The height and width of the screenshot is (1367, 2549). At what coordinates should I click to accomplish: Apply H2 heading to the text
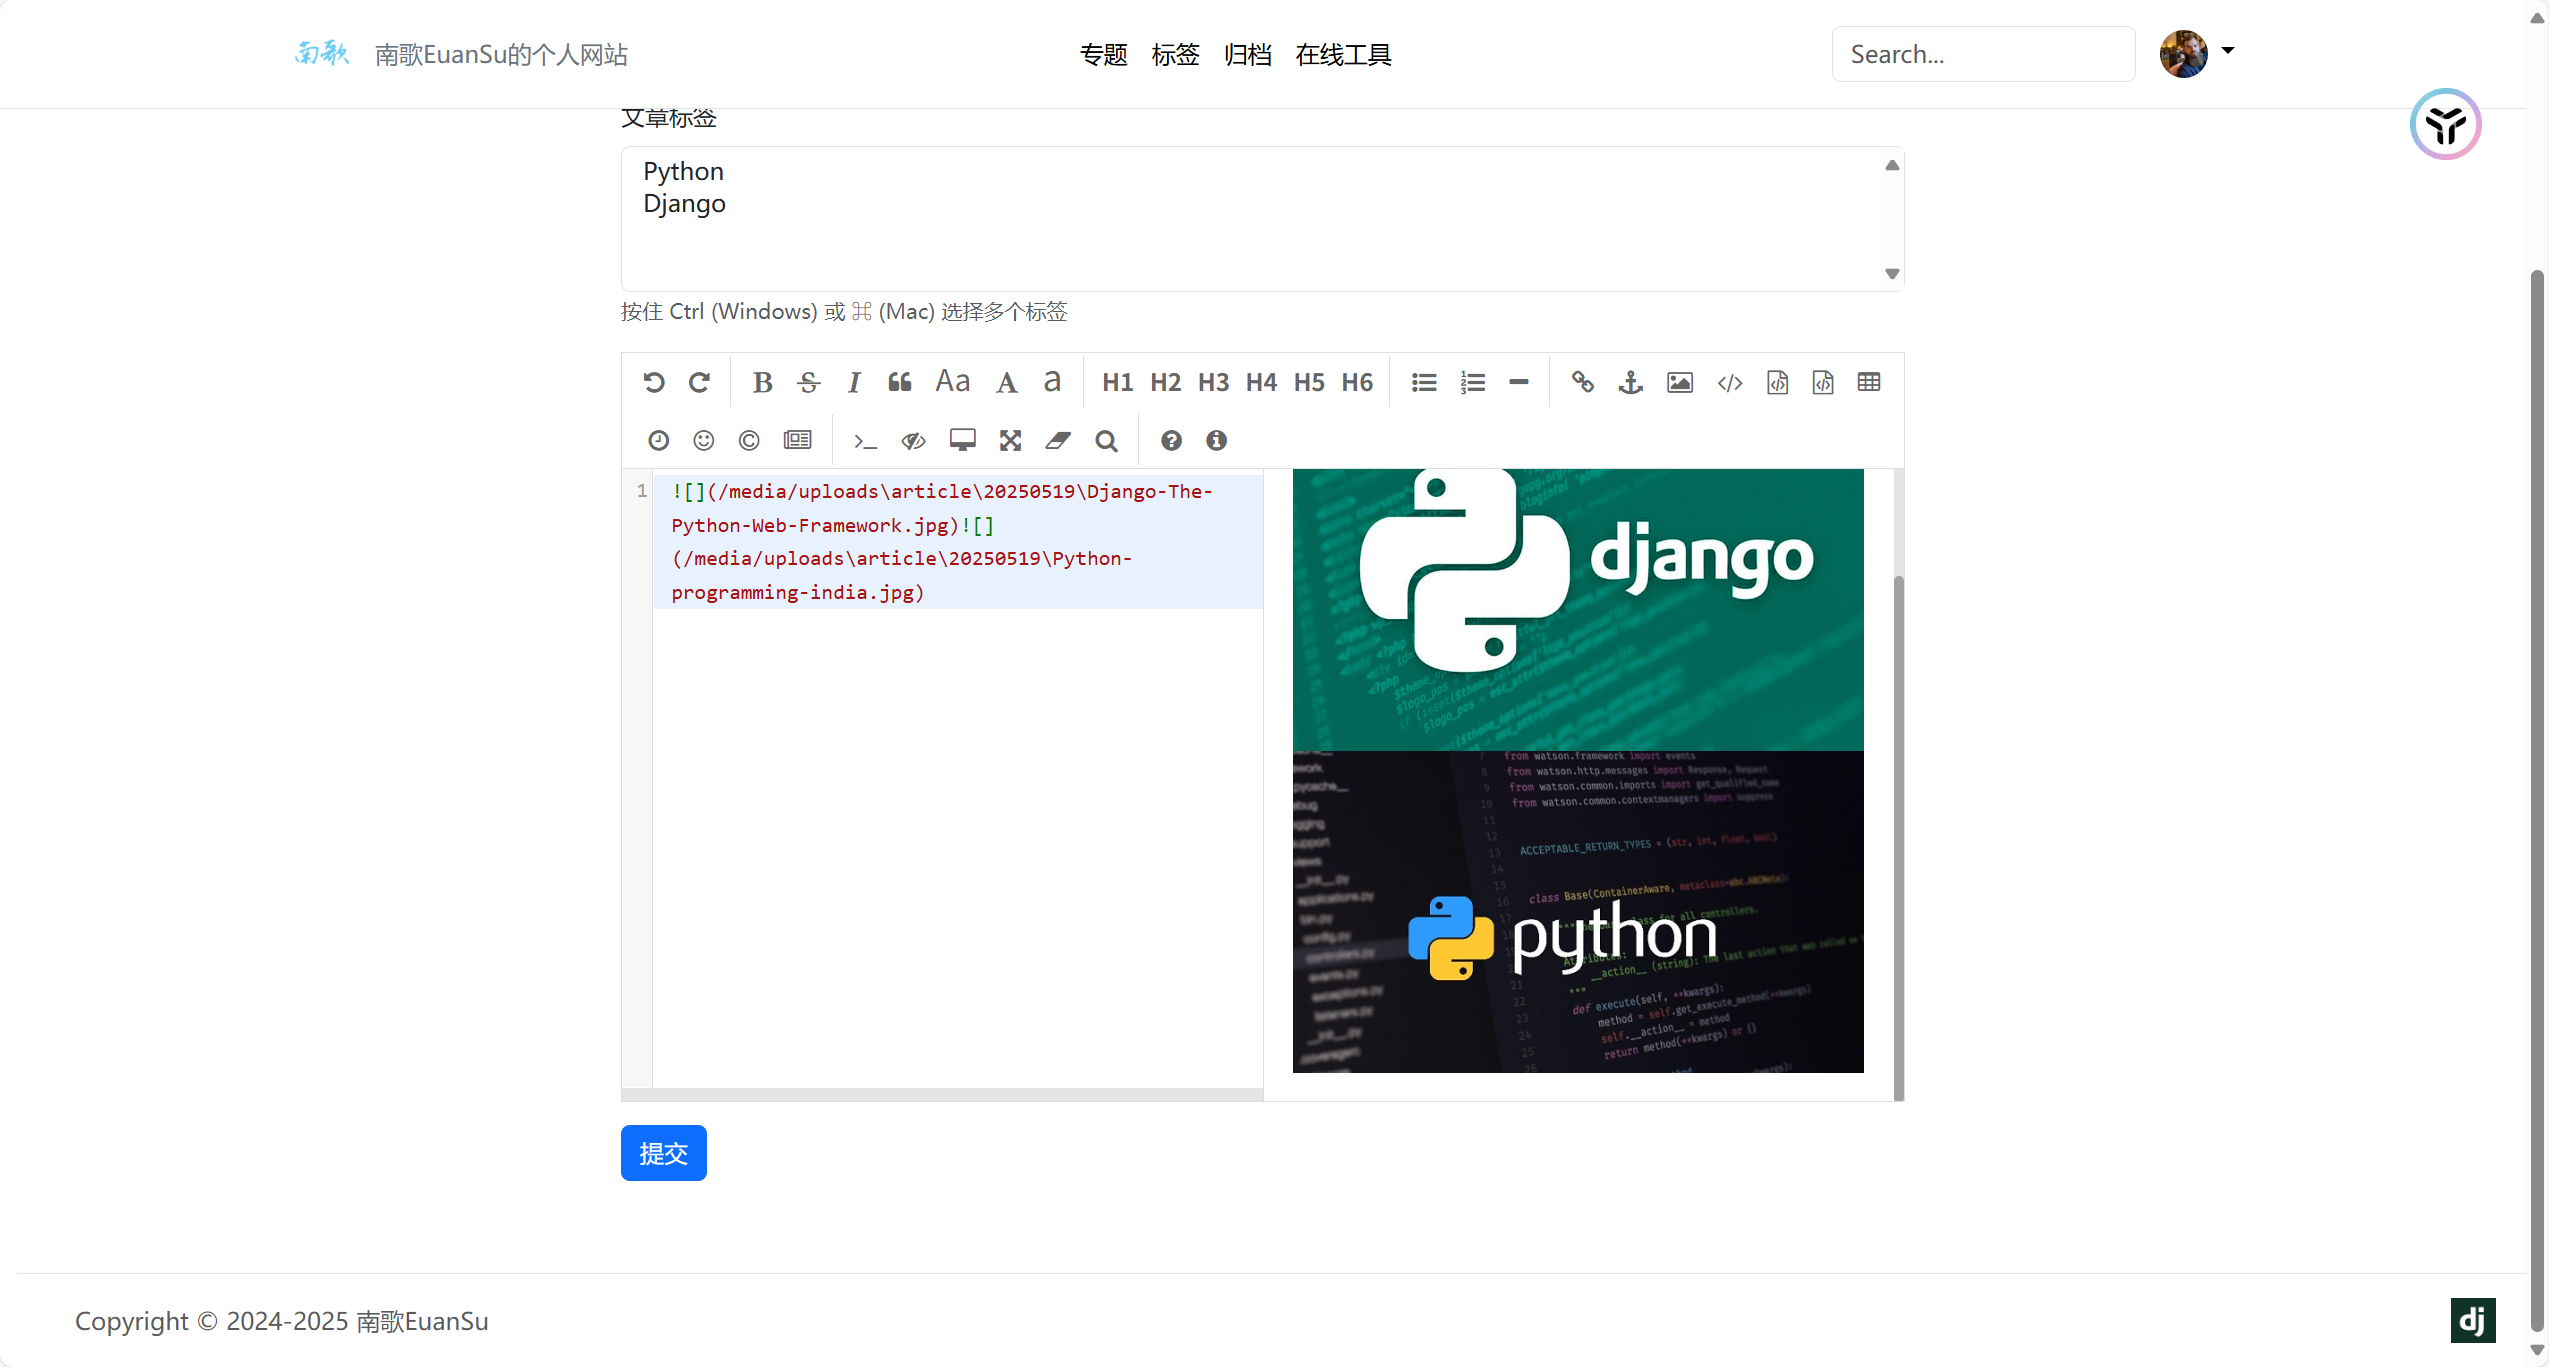coord(1164,382)
